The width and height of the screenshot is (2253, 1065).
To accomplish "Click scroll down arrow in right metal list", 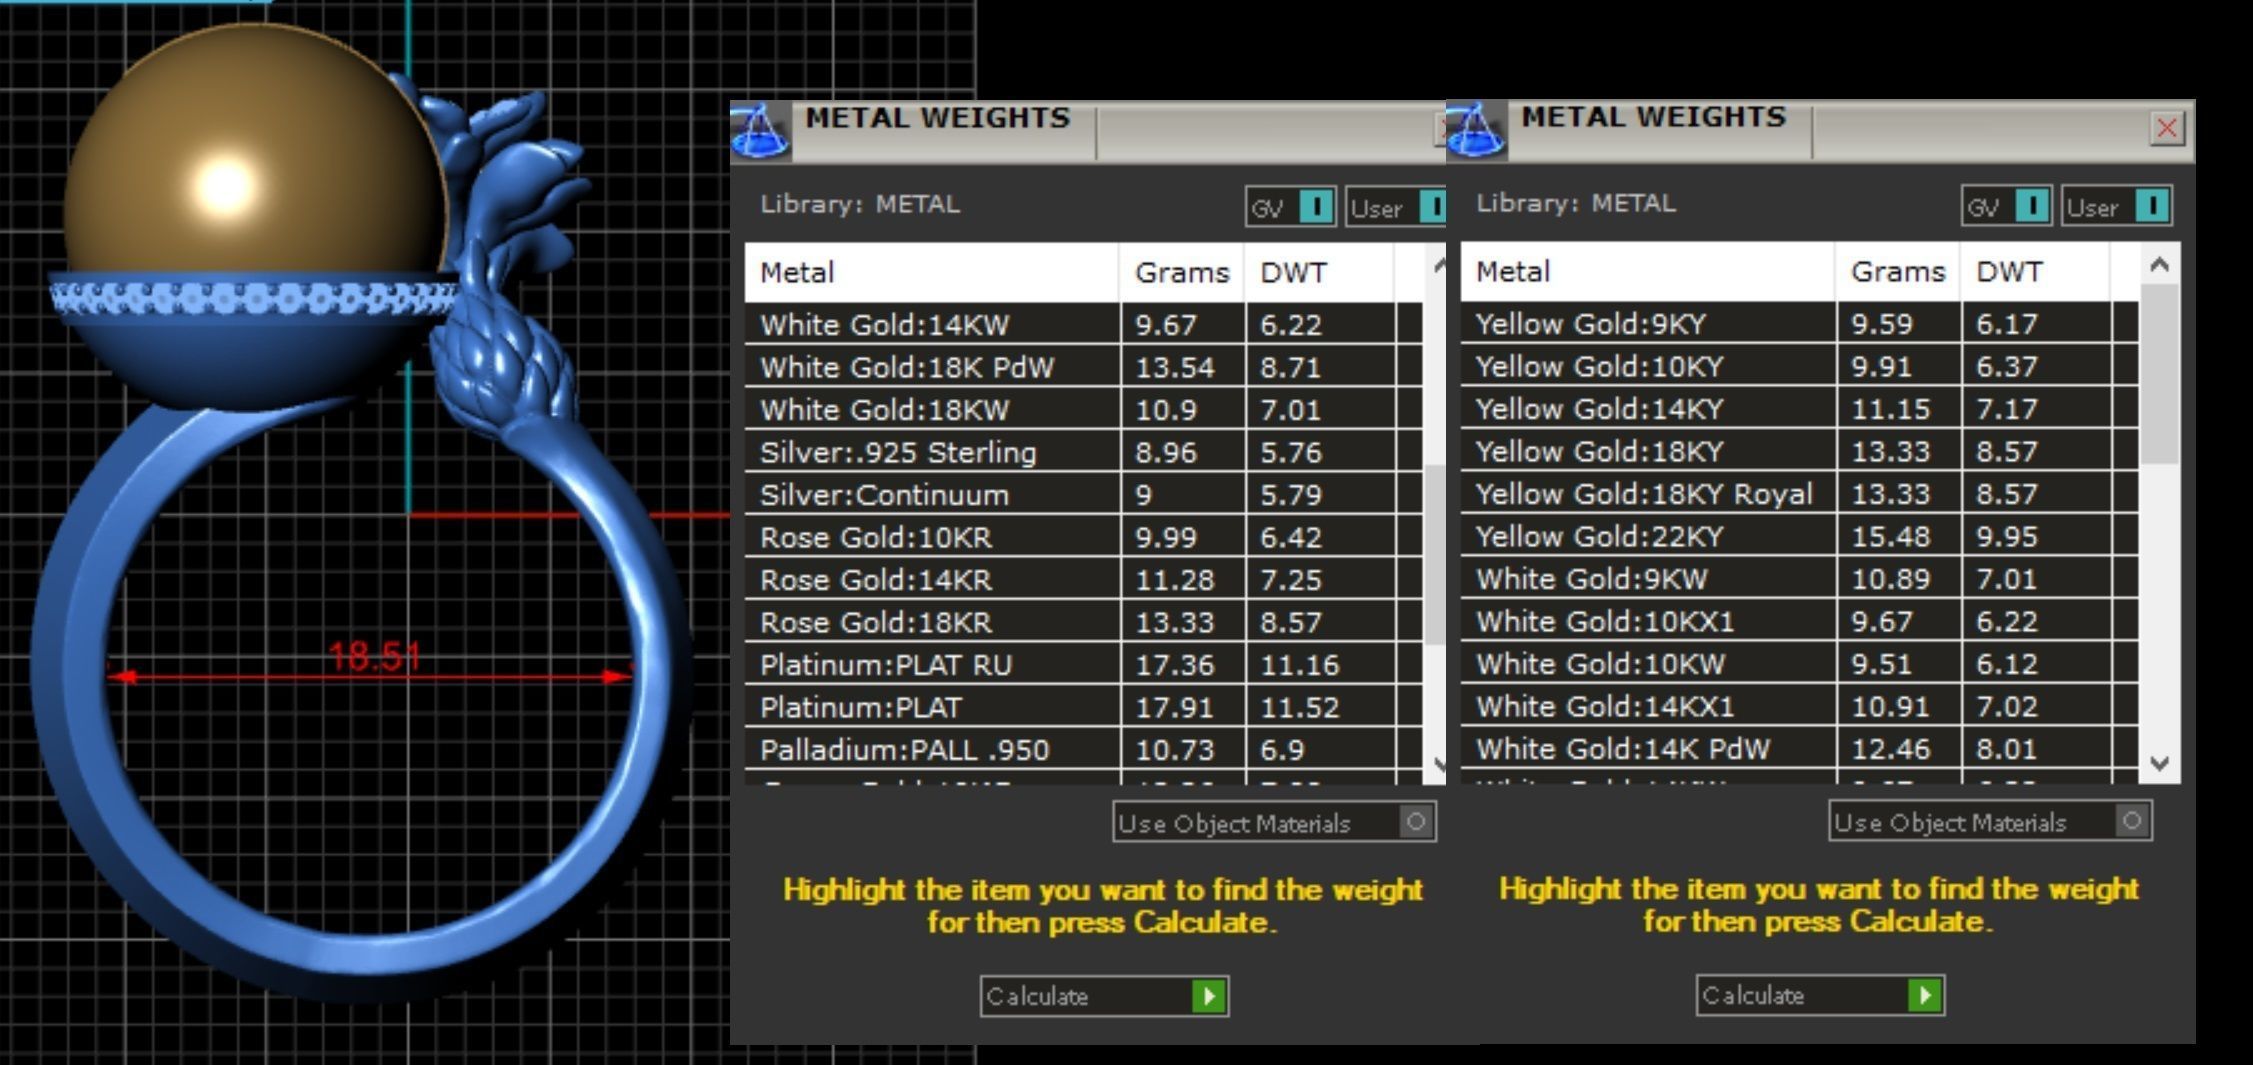I will click(2159, 763).
